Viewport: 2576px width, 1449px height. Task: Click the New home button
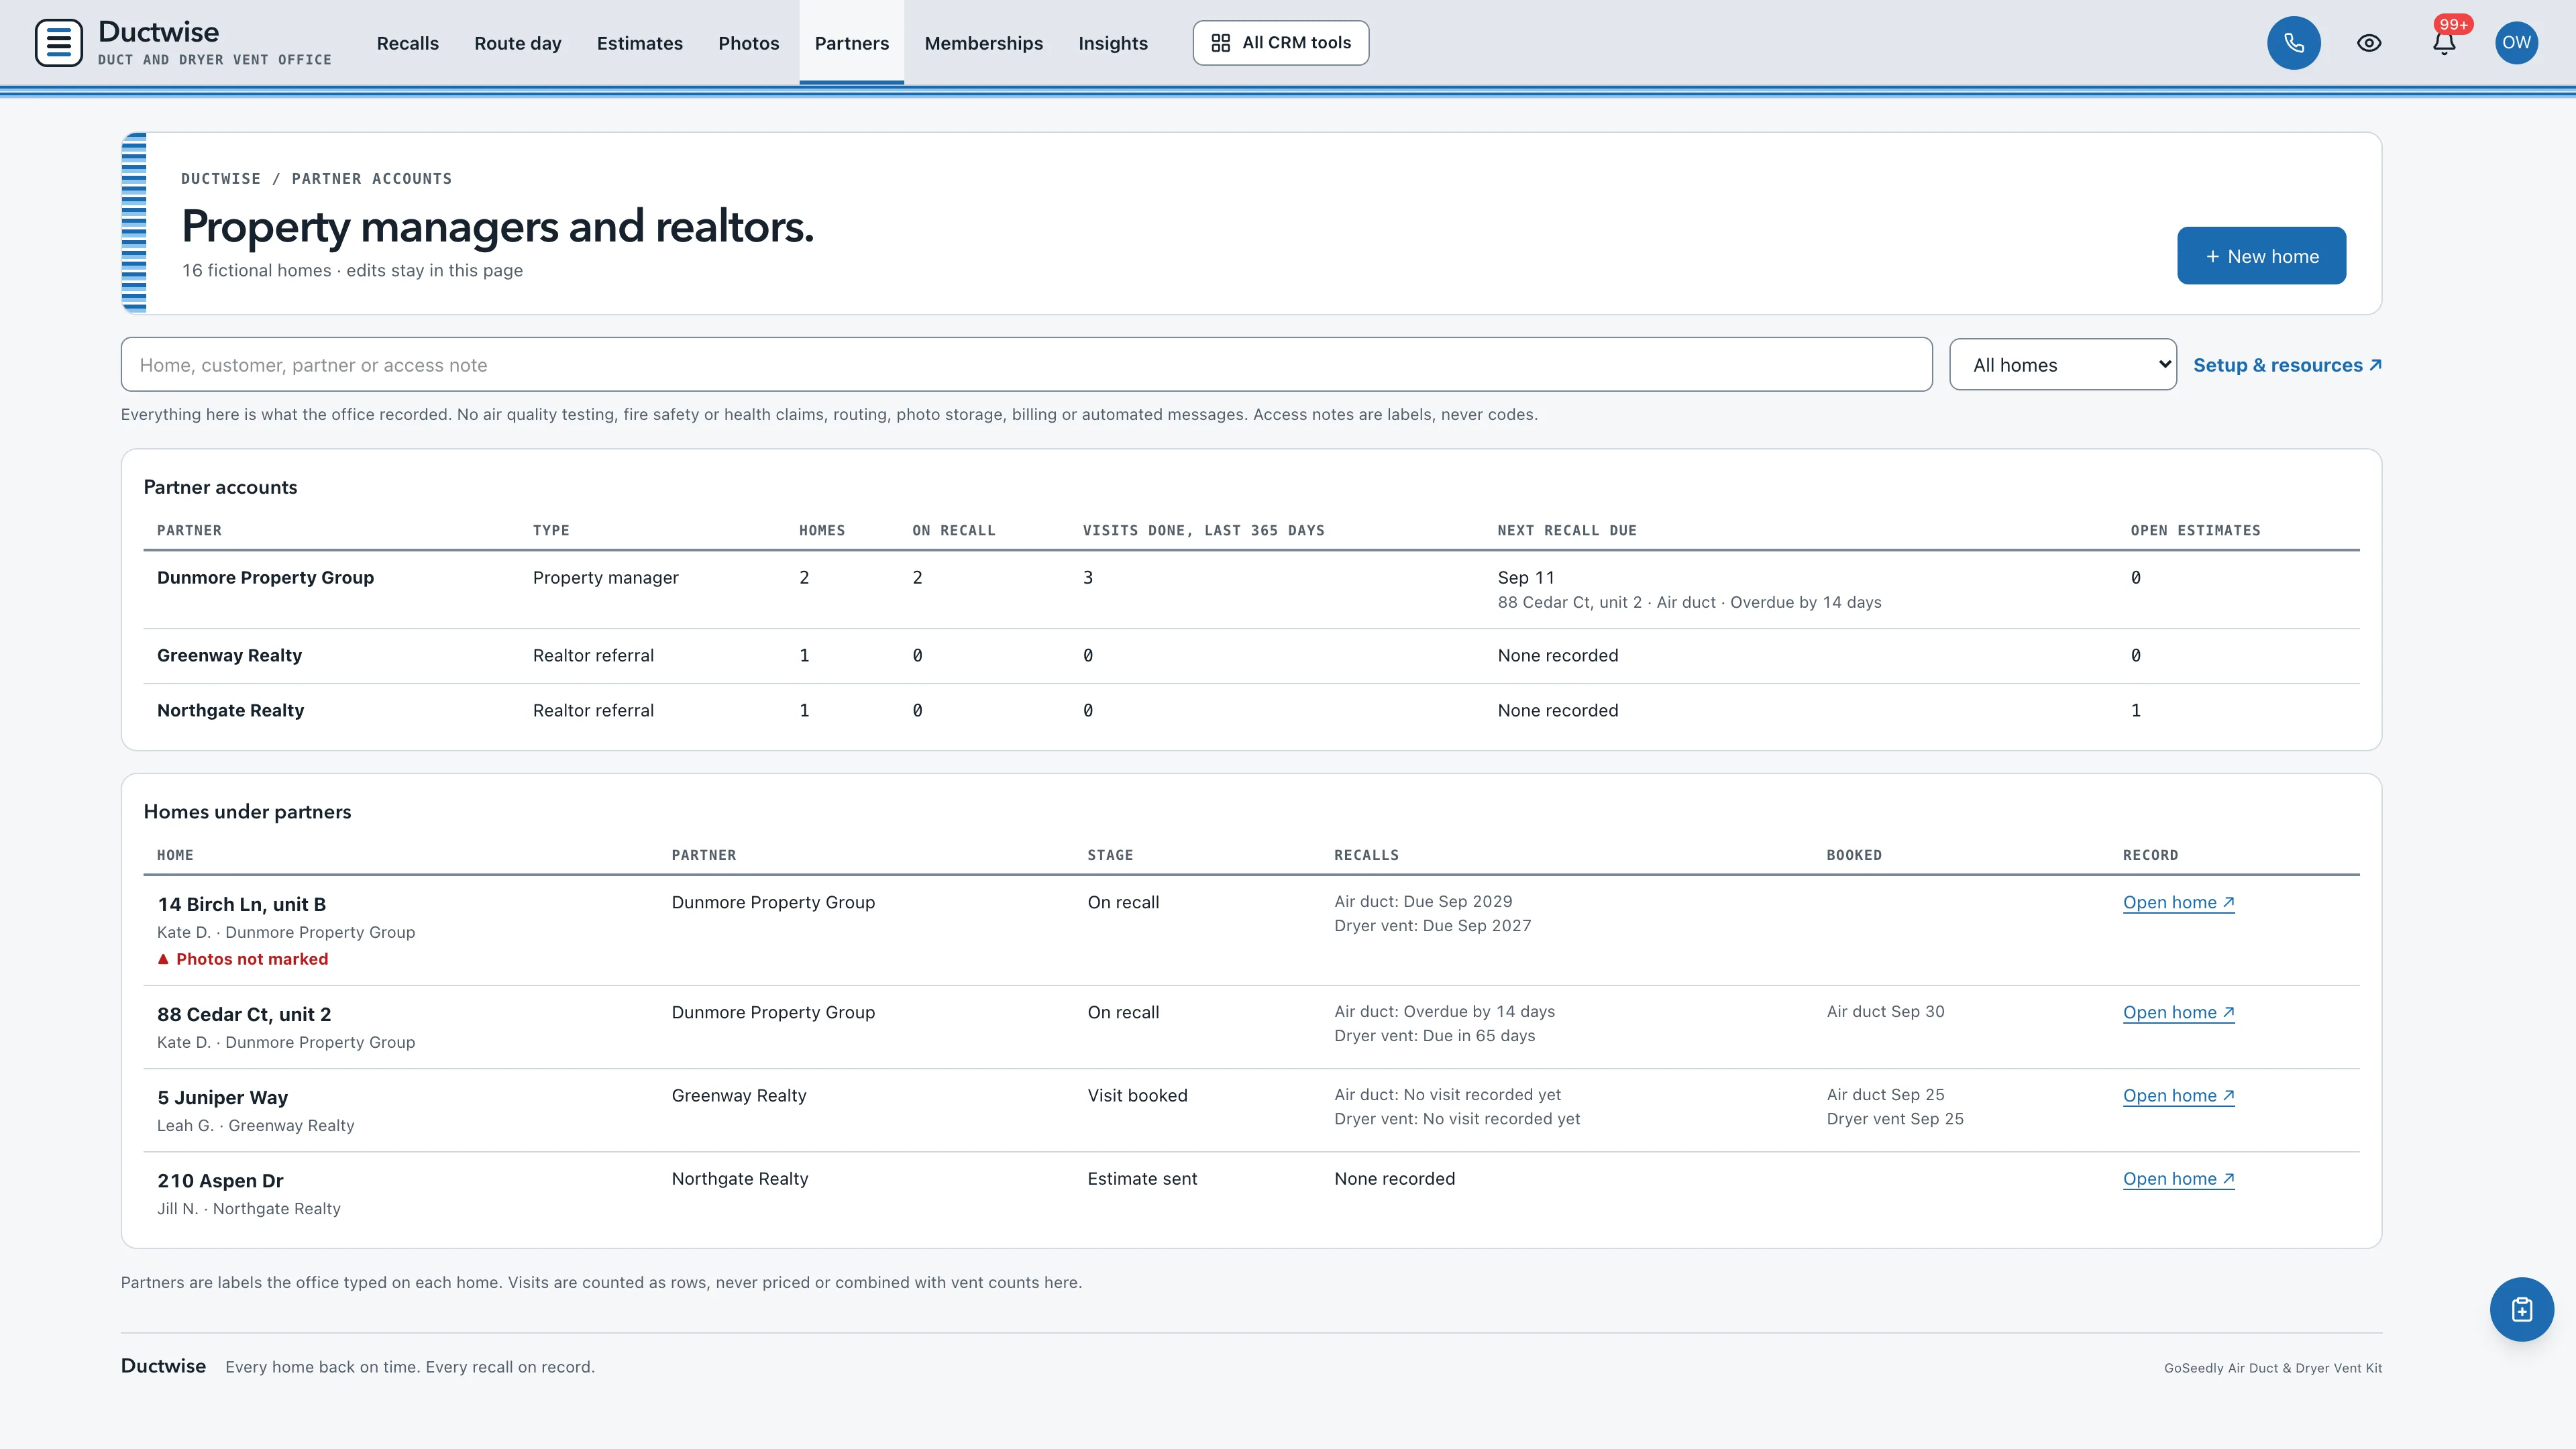2262,256
